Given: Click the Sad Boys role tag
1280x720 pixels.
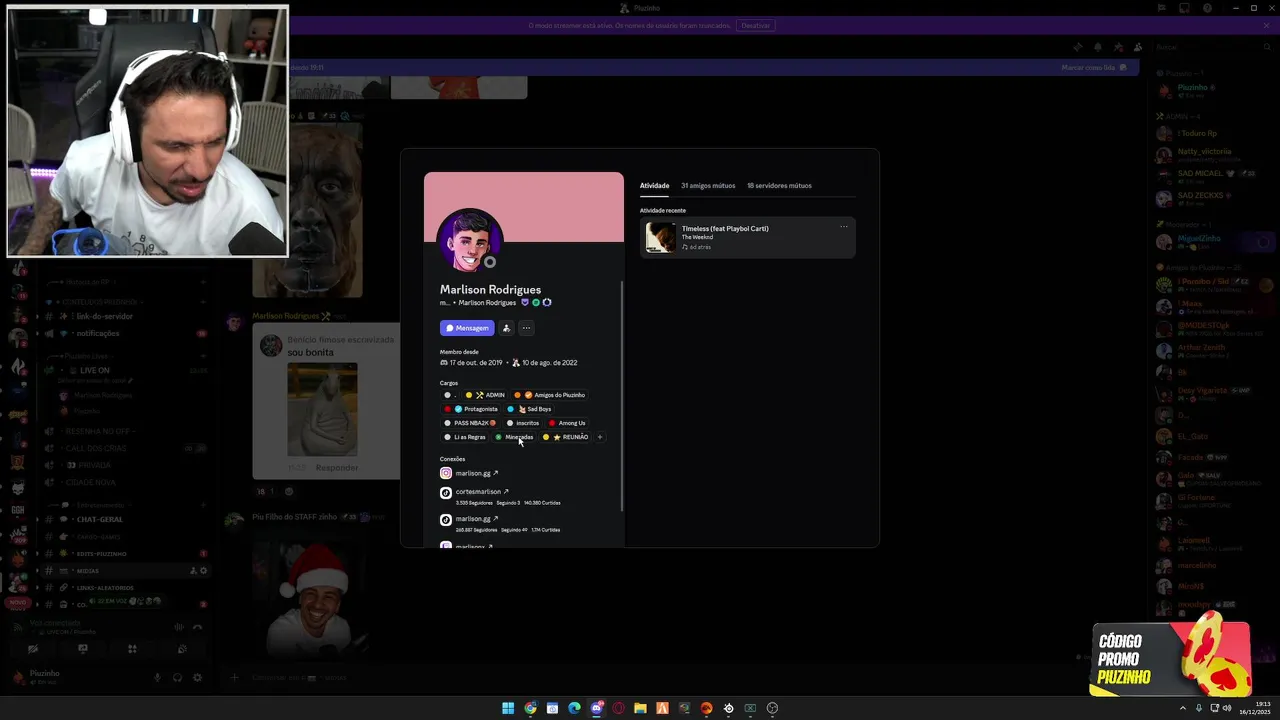Looking at the screenshot, I should pyautogui.click(x=530, y=409).
